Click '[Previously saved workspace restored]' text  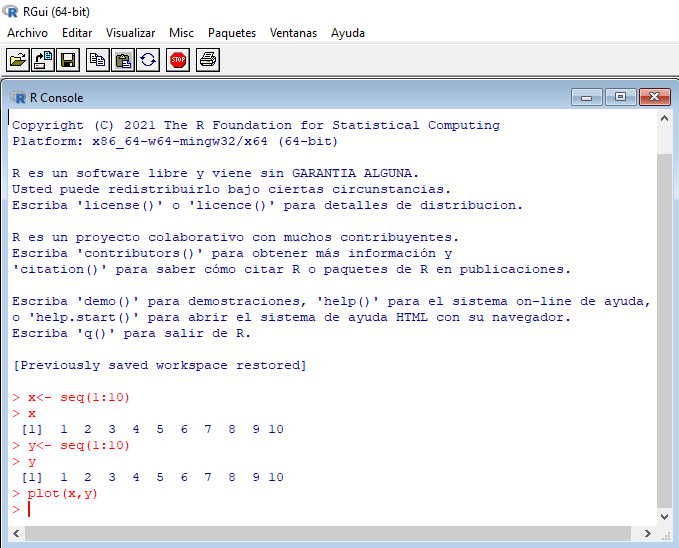pyautogui.click(x=160, y=365)
